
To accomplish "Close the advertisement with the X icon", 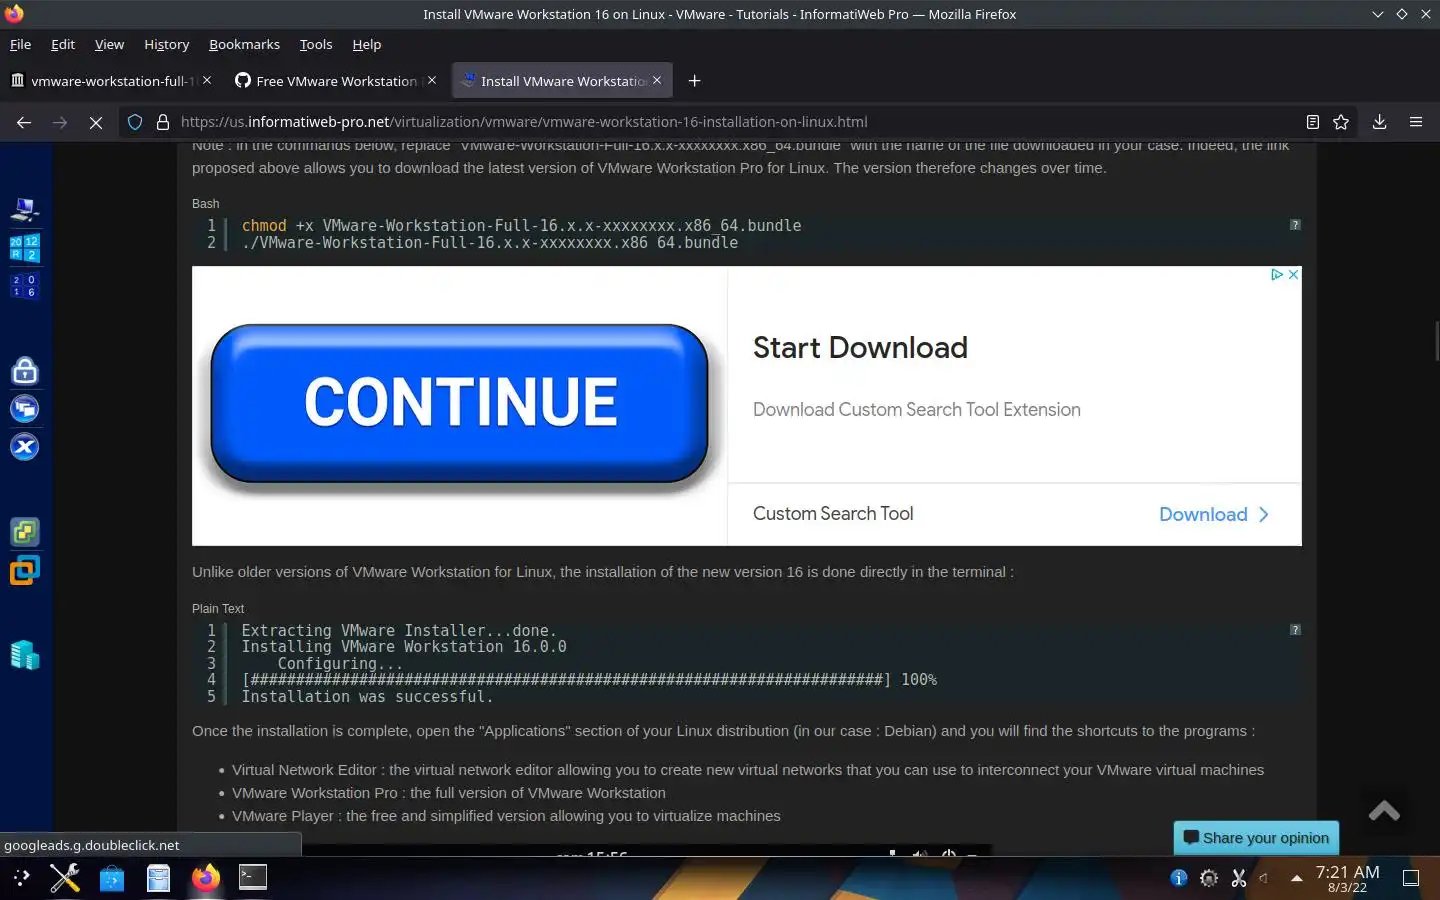I will [1293, 274].
